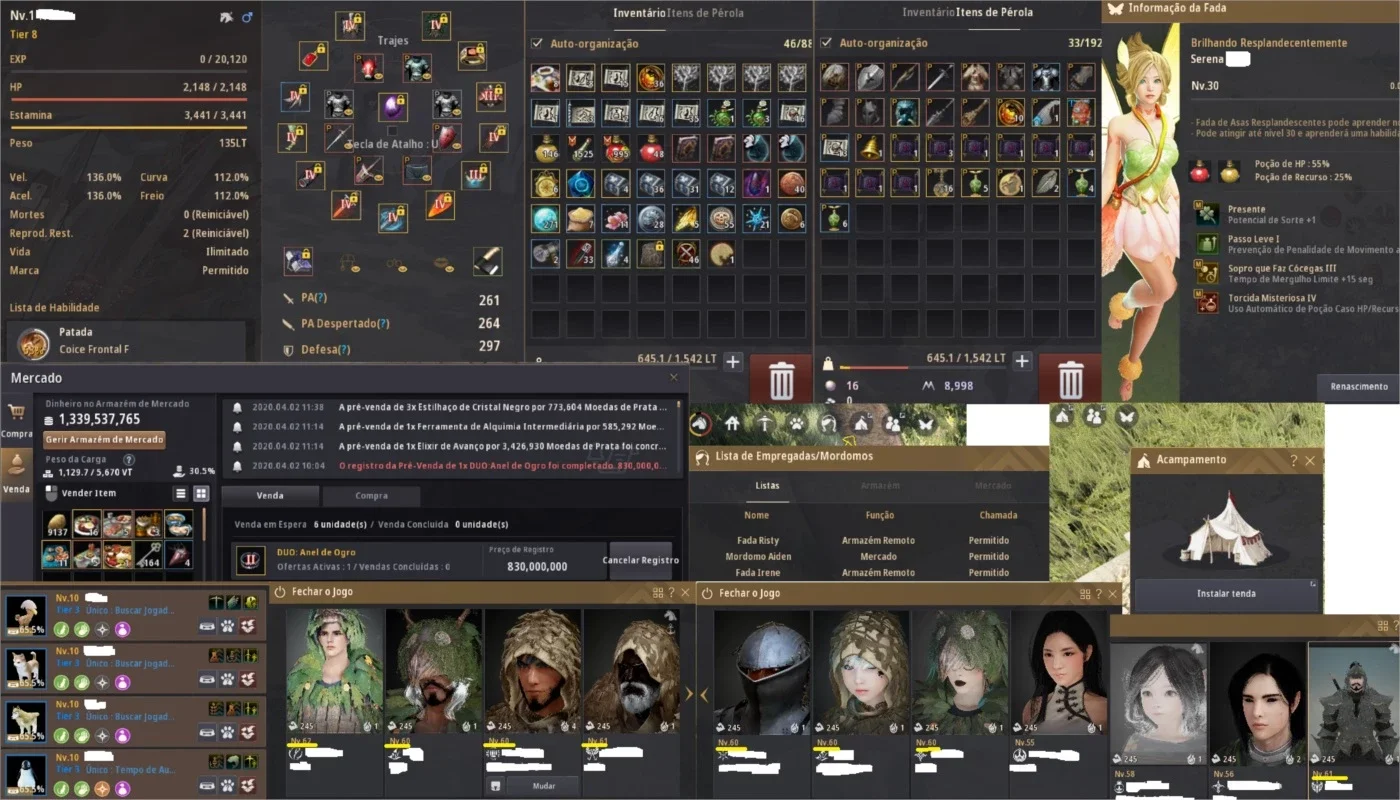Switch Vender Item to list view
Image resolution: width=1400 pixels, height=800 pixels.
coord(181,494)
